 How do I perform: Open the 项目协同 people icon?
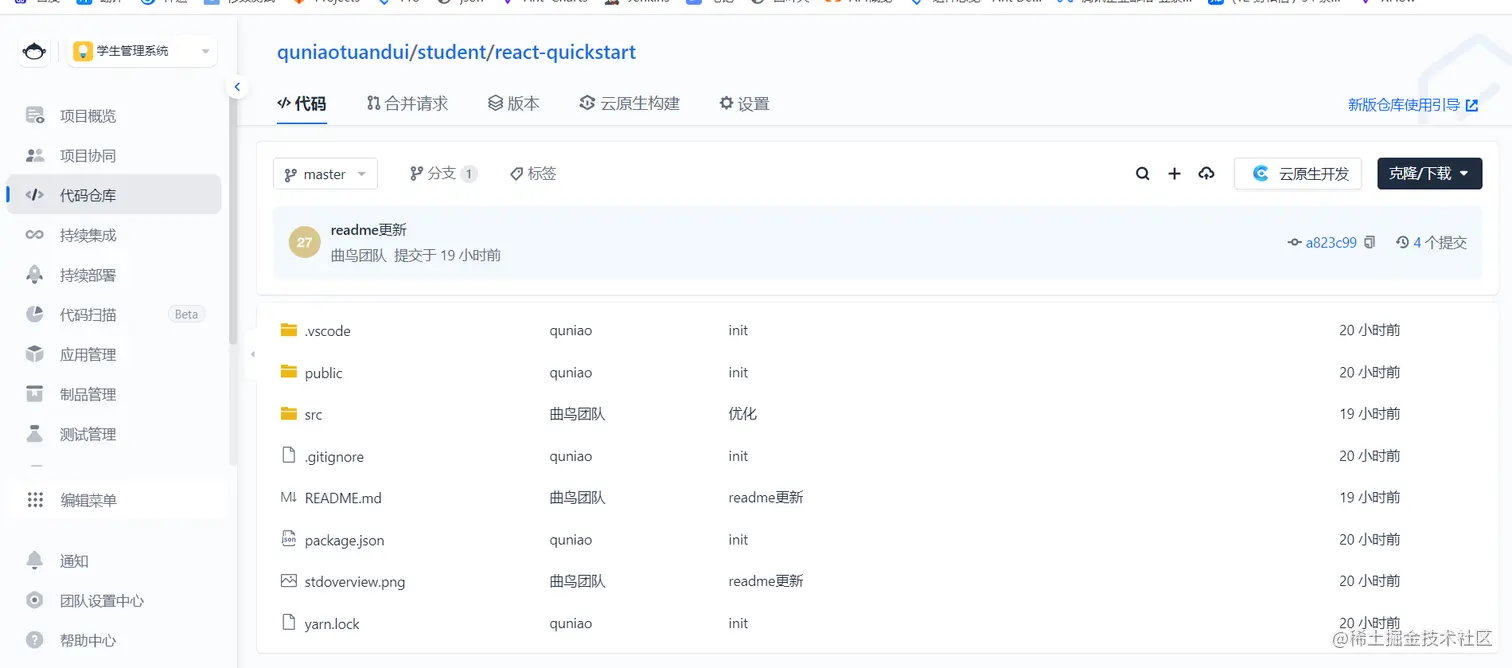coord(35,156)
